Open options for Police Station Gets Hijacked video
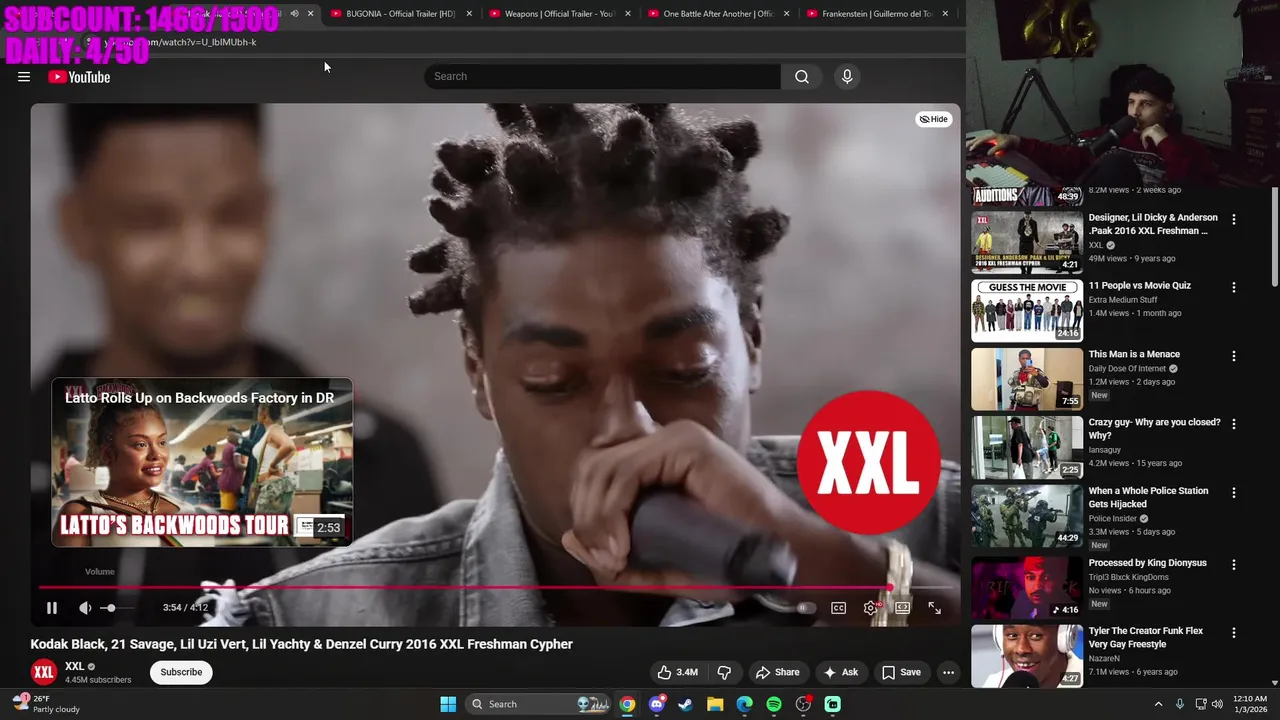Viewport: 1280px width, 720px height. tap(1233, 493)
